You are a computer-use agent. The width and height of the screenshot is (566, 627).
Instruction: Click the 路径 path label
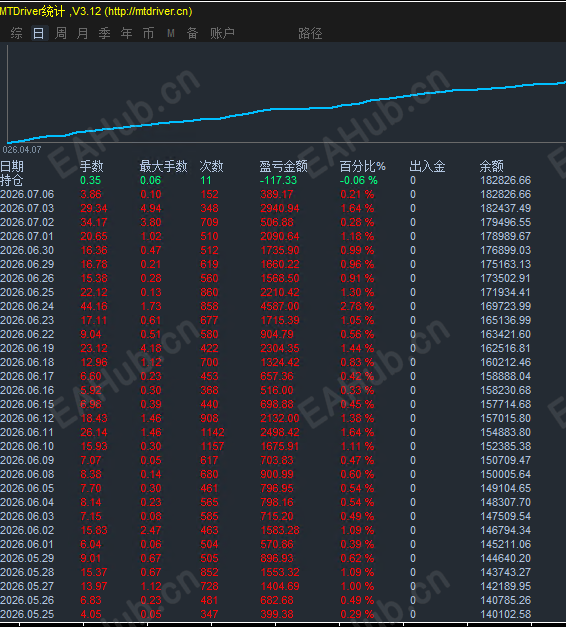pyautogui.click(x=310, y=33)
